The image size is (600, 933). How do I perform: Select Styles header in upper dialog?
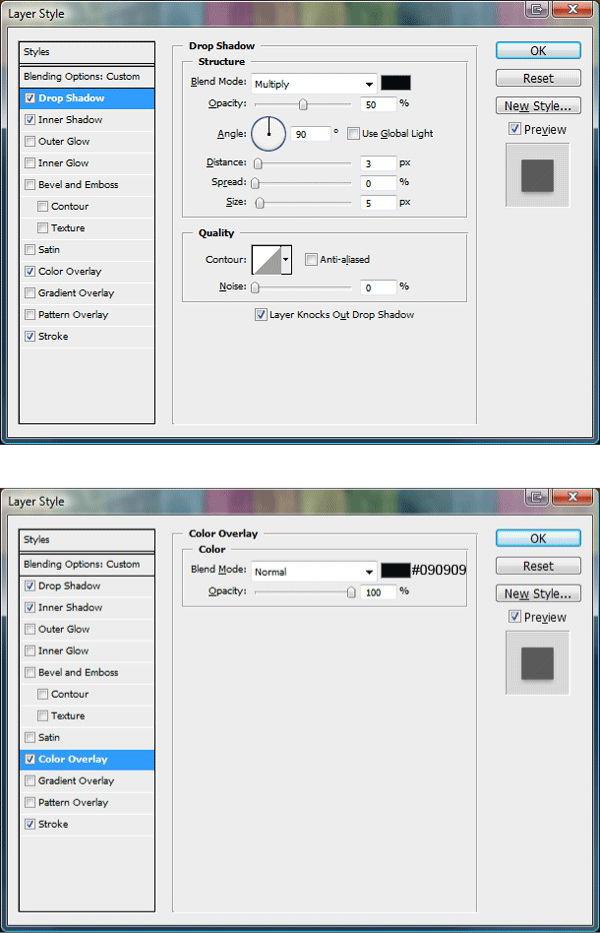pos(87,52)
